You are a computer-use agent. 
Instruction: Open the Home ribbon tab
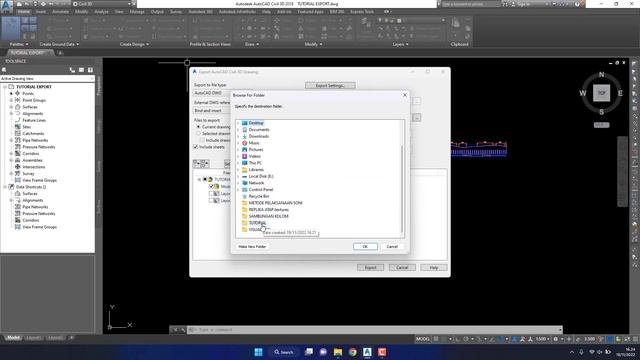pos(23,11)
